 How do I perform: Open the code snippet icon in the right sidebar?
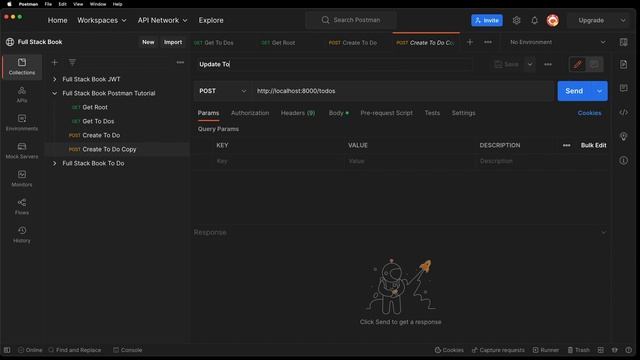[623, 112]
